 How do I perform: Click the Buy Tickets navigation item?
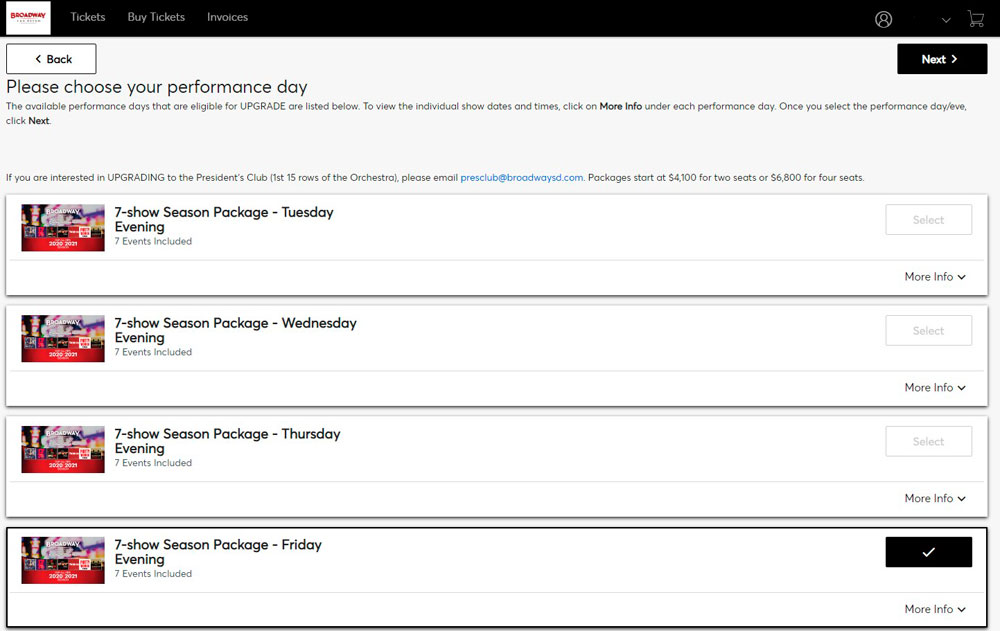coord(156,17)
